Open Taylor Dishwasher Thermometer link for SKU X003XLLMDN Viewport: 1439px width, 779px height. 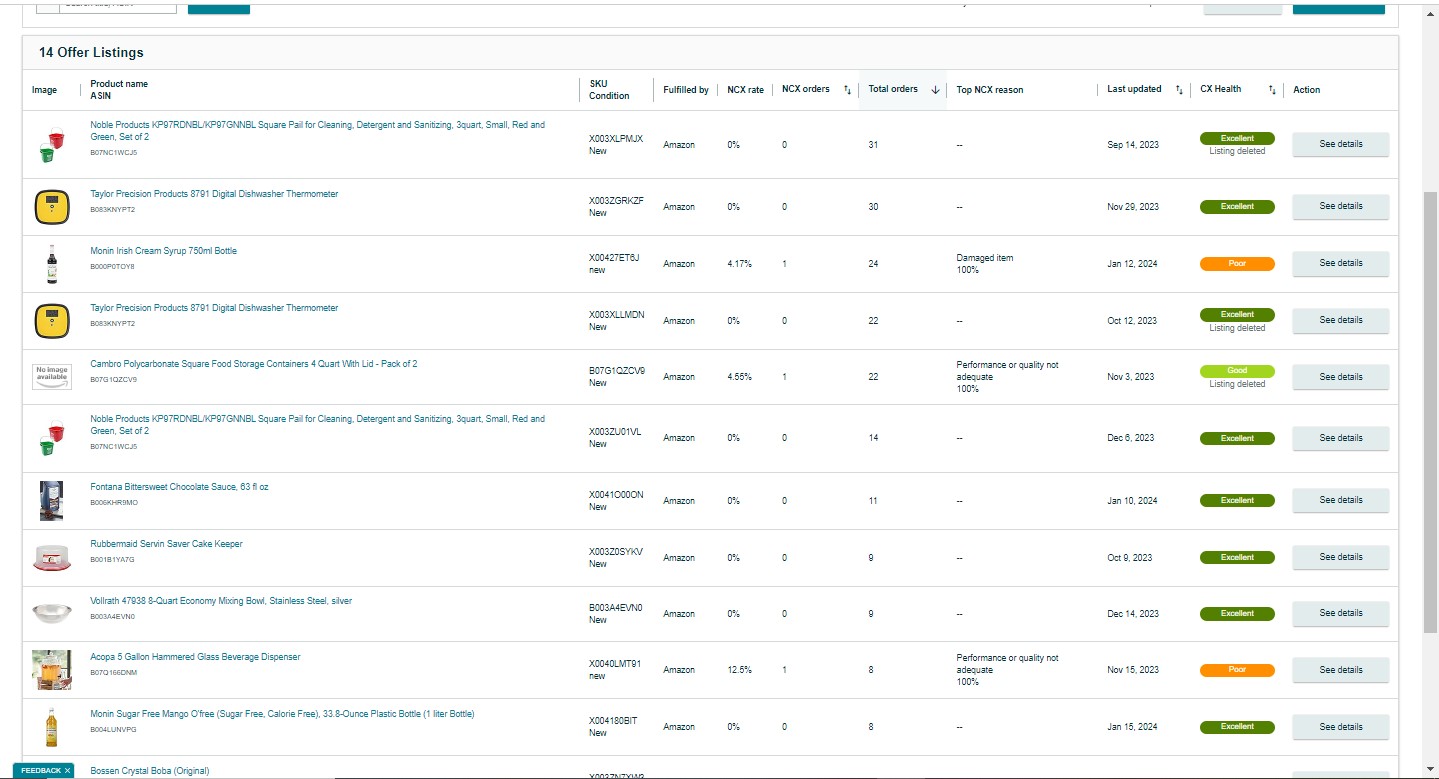pos(214,308)
